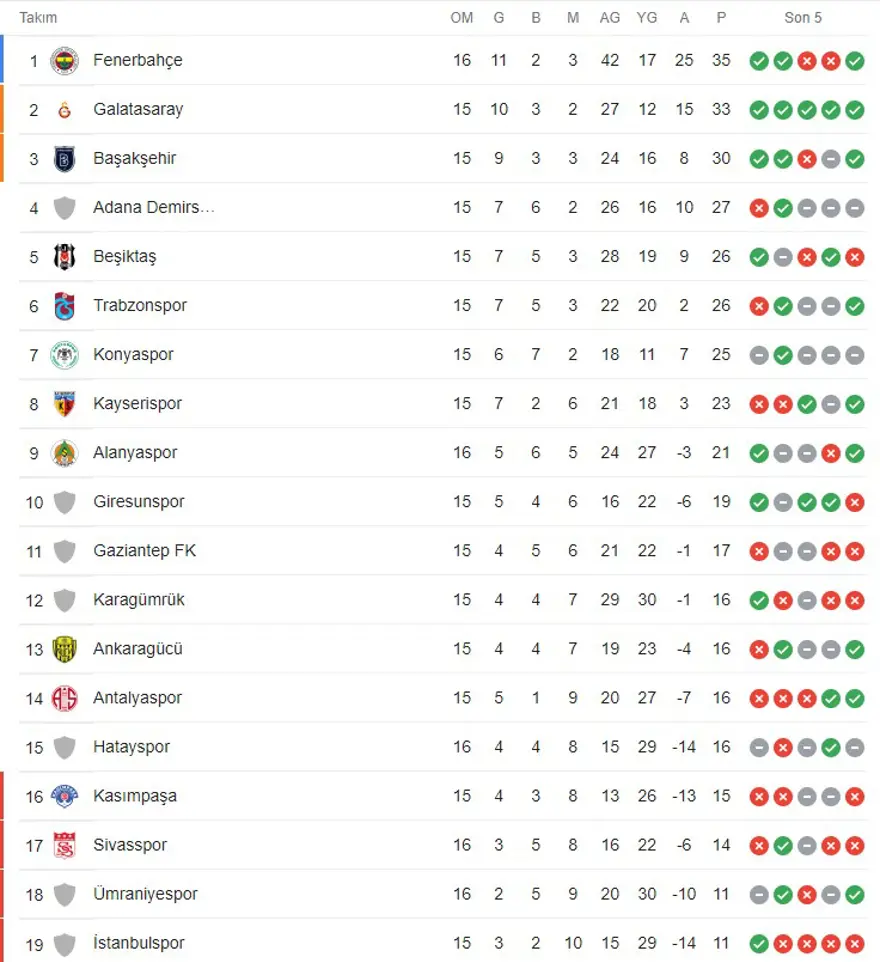Image resolution: width=880 pixels, height=962 pixels.
Task: Click the Alanyaspor club logo
Action: pyautogui.click(x=65, y=452)
